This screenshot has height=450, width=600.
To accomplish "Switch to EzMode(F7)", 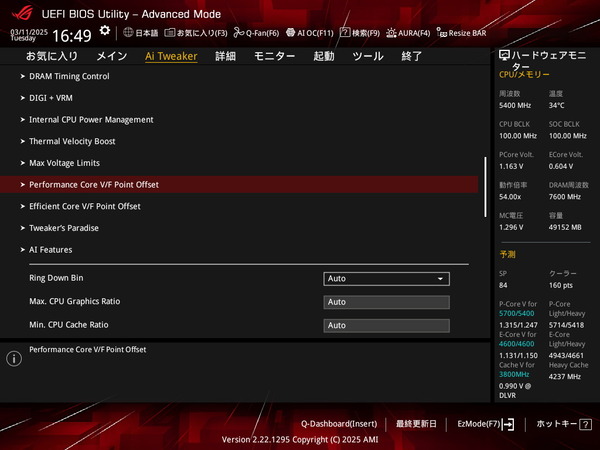I will (479, 424).
